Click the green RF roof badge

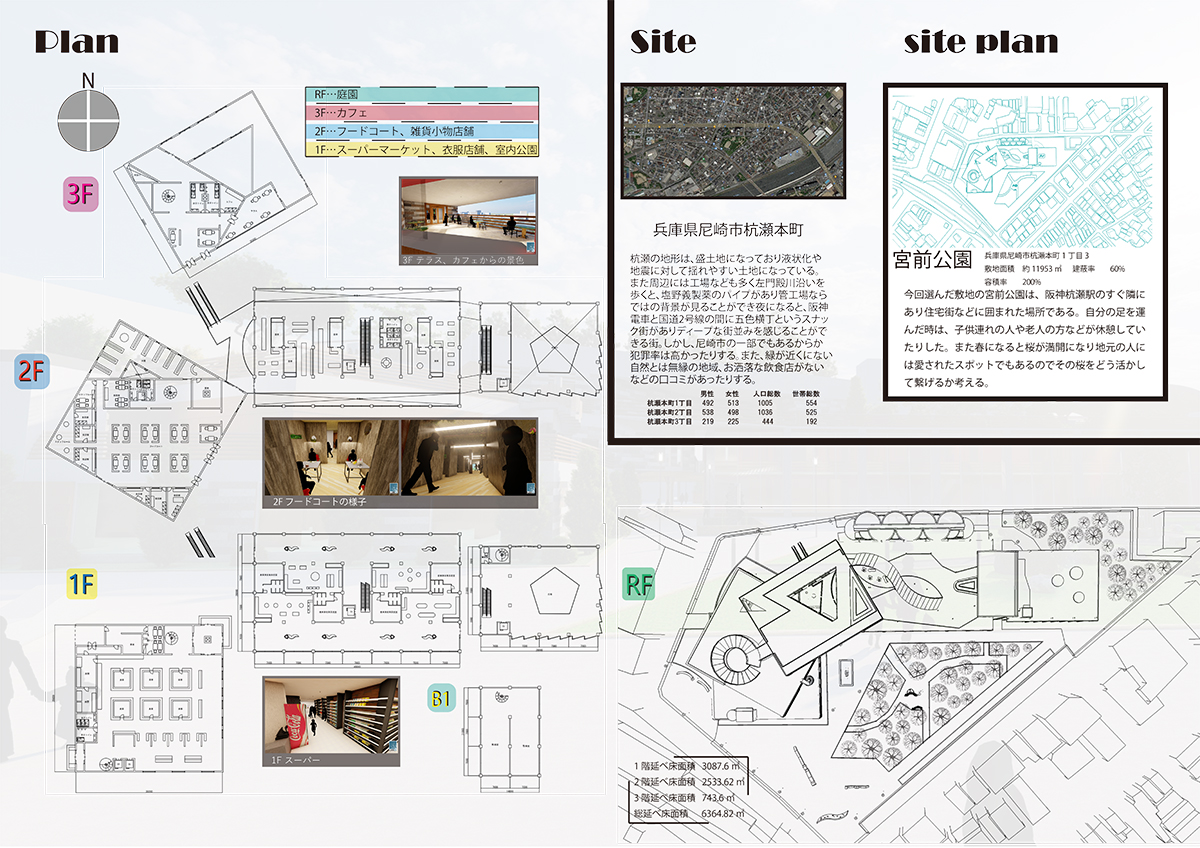[x=640, y=583]
